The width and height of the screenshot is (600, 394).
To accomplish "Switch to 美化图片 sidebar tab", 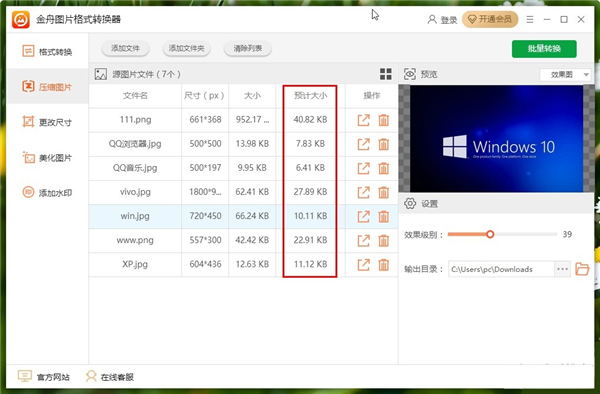I will coord(47,157).
